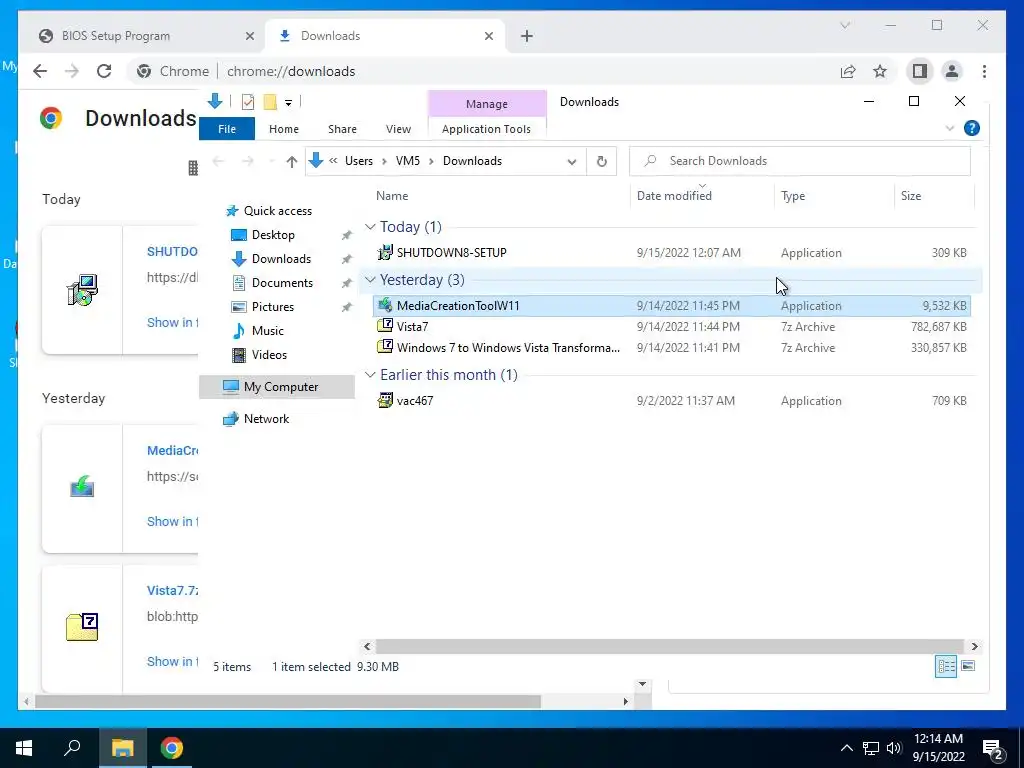Go back in Chrome with back arrow
Screen dimensions: 1024x768
pos(40,71)
